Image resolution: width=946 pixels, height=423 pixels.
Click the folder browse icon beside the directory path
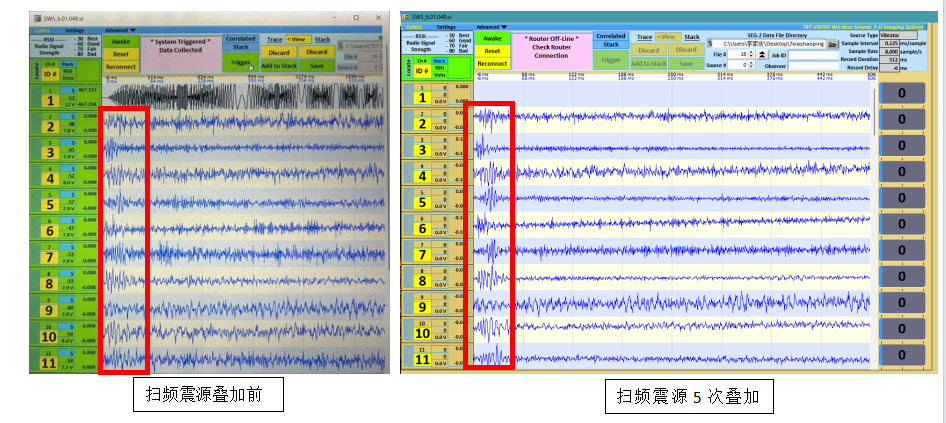[x=833, y=45]
